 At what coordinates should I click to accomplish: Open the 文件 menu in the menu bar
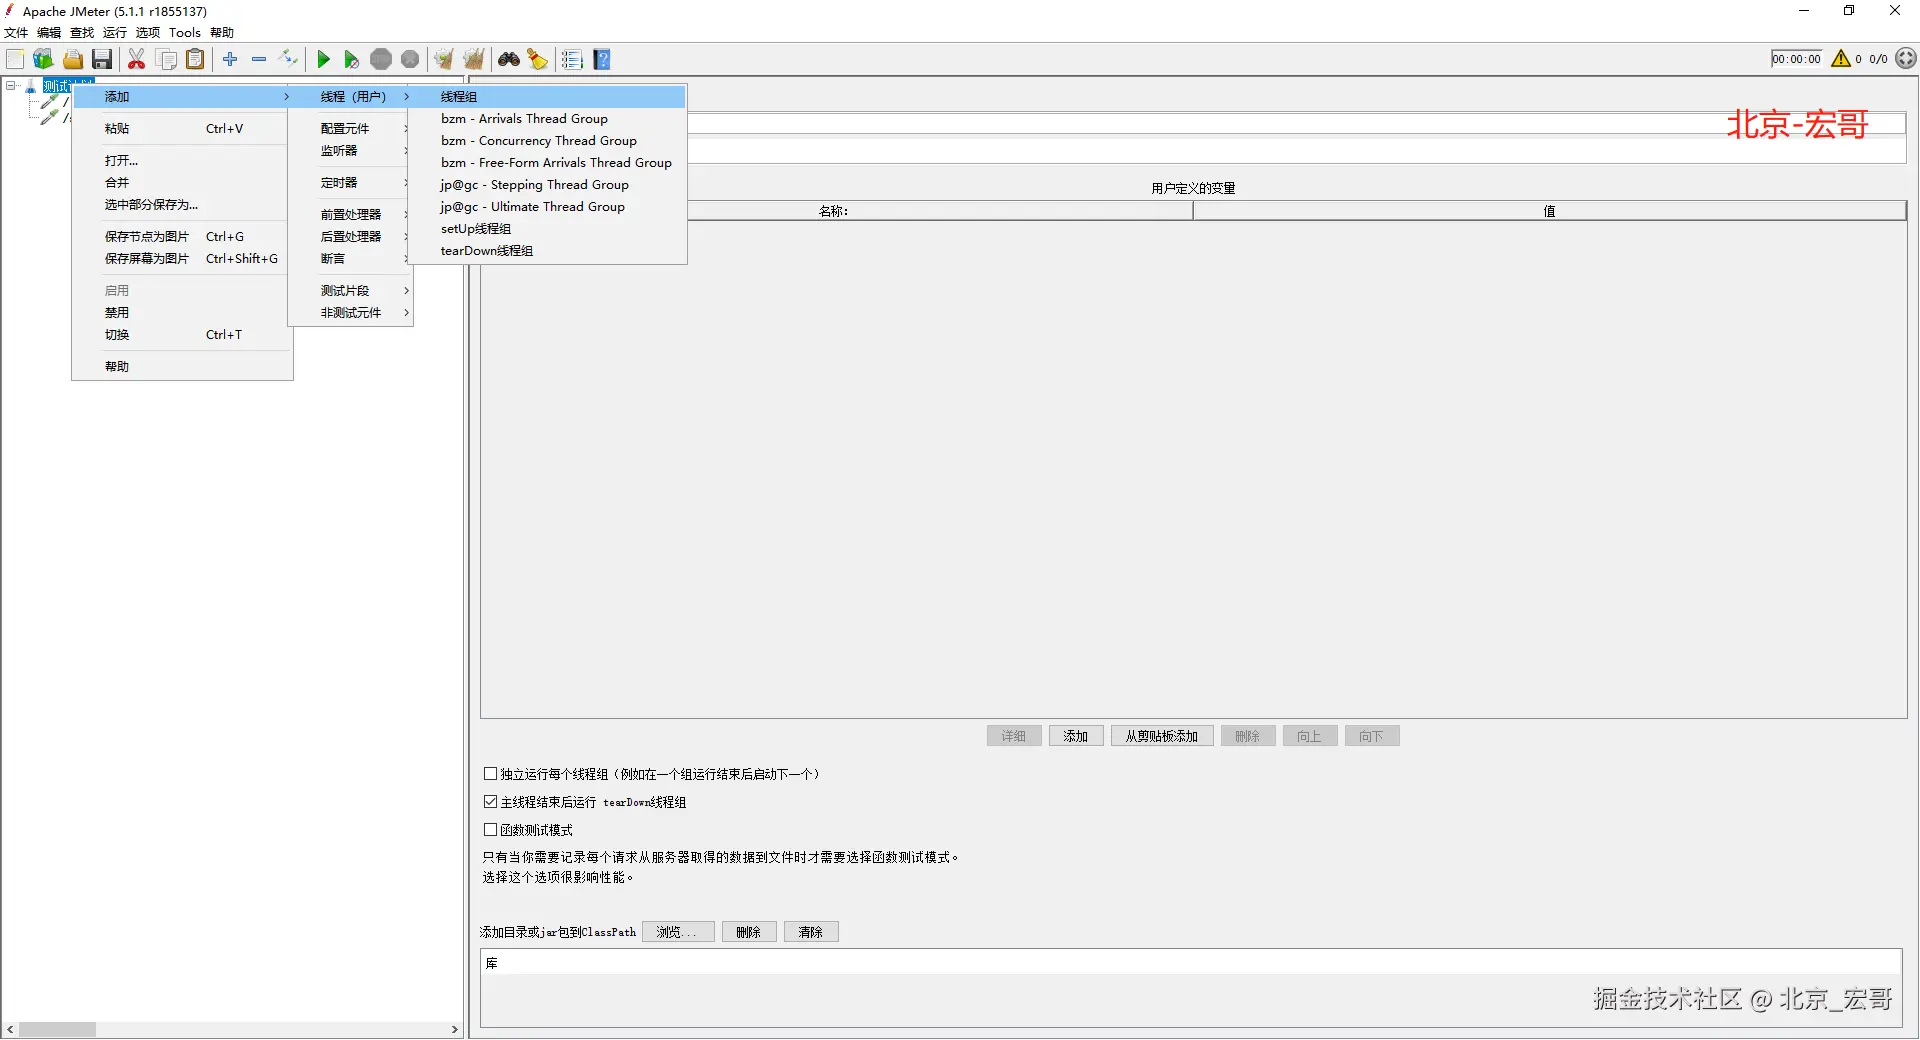[16, 33]
